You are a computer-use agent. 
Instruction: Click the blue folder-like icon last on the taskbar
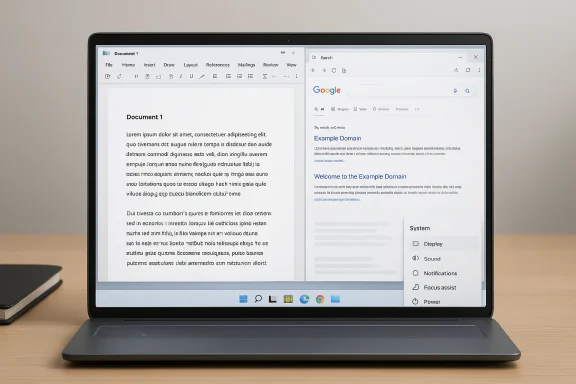point(335,299)
